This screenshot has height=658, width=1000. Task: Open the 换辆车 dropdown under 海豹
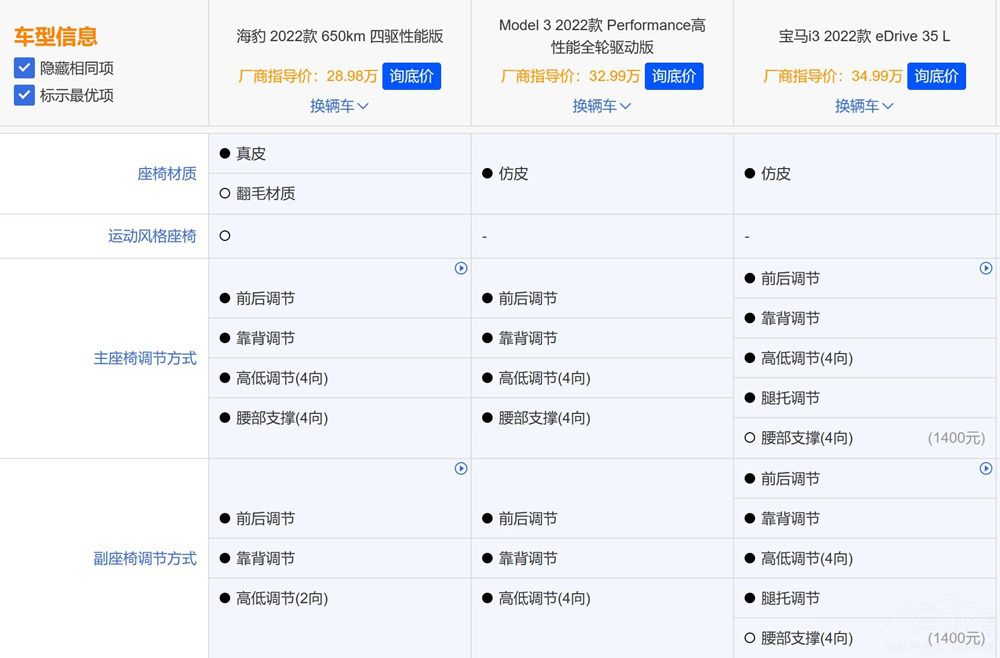click(339, 106)
